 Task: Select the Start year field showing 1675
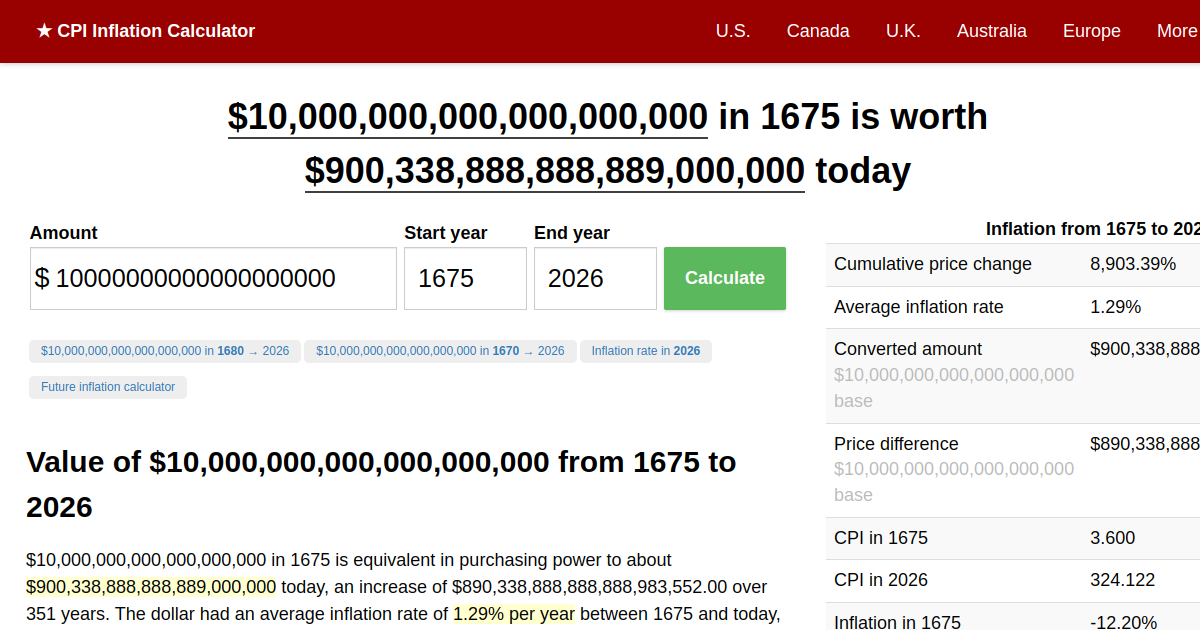click(x=465, y=278)
